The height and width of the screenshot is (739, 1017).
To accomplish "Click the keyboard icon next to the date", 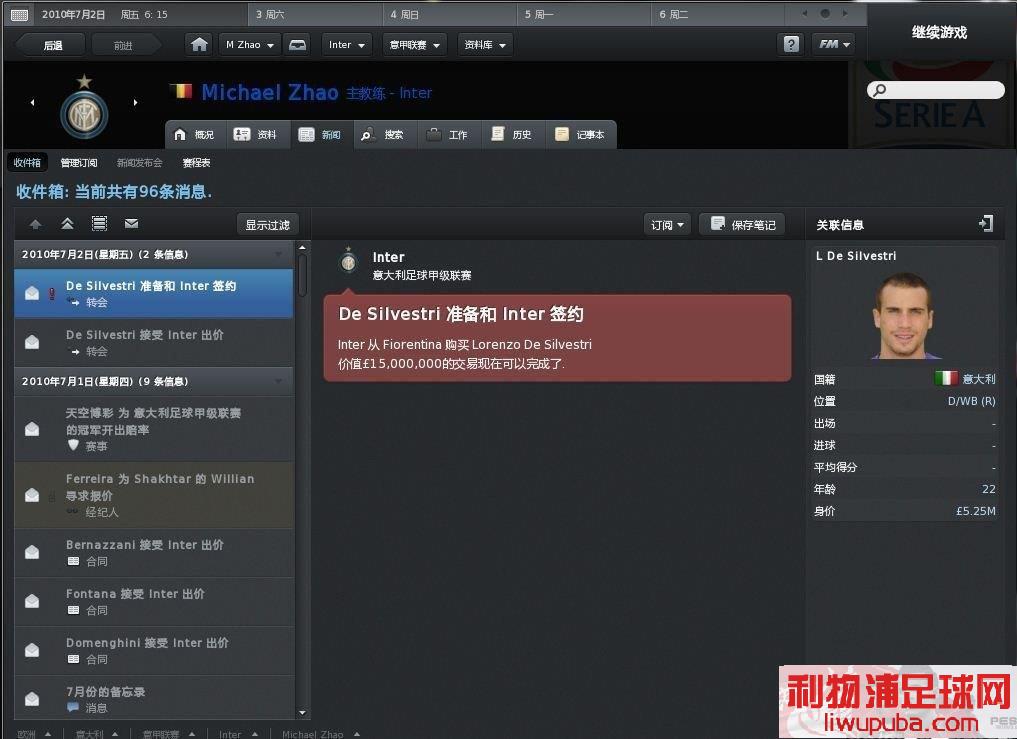I will [x=19, y=14].
